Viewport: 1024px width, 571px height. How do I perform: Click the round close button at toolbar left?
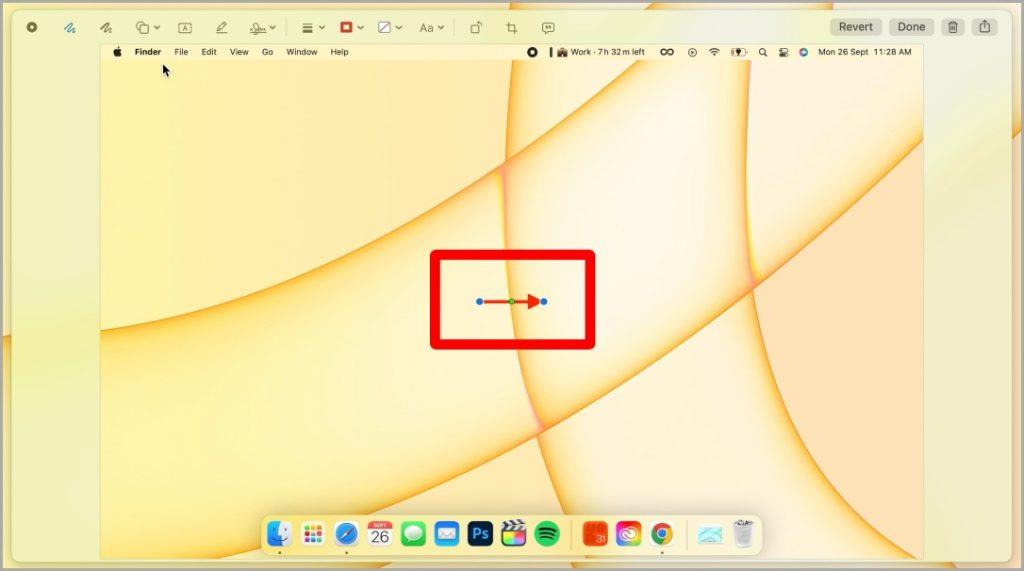(31, 27)
